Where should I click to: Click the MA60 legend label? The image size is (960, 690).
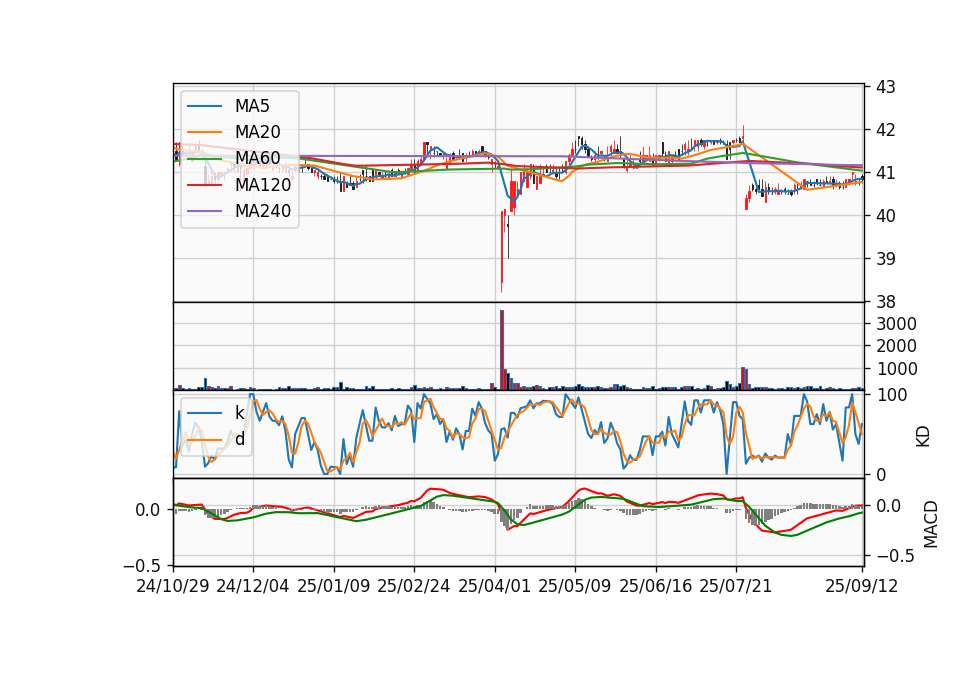(x=257, y=158)
